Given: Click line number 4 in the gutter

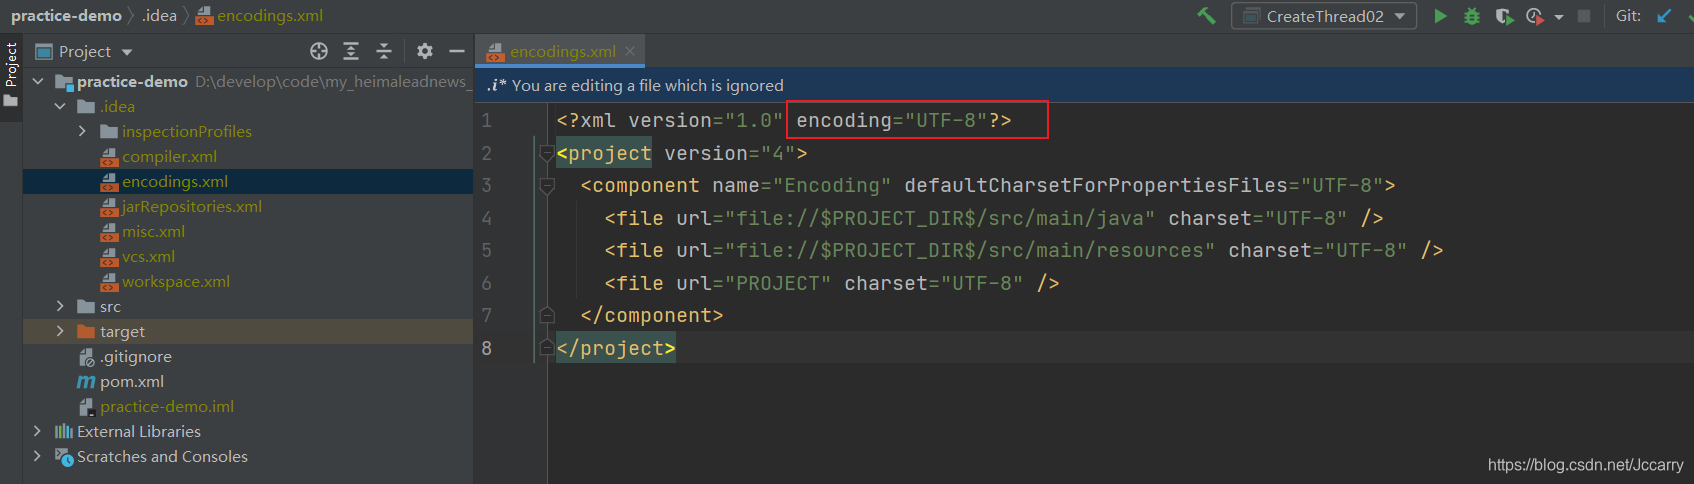Looking at the screenshot, I should click(486, 218).
